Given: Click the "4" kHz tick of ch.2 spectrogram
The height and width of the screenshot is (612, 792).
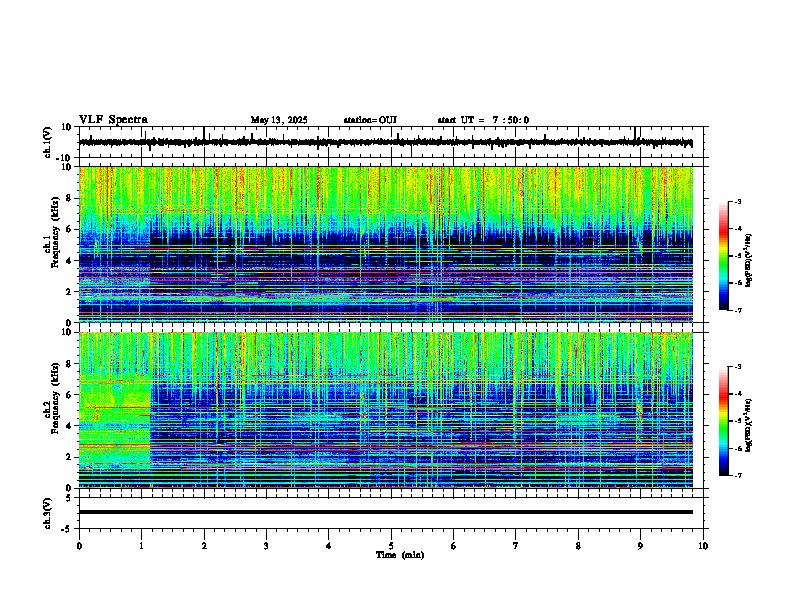Looking at the screenshot, I should (70, 426).
